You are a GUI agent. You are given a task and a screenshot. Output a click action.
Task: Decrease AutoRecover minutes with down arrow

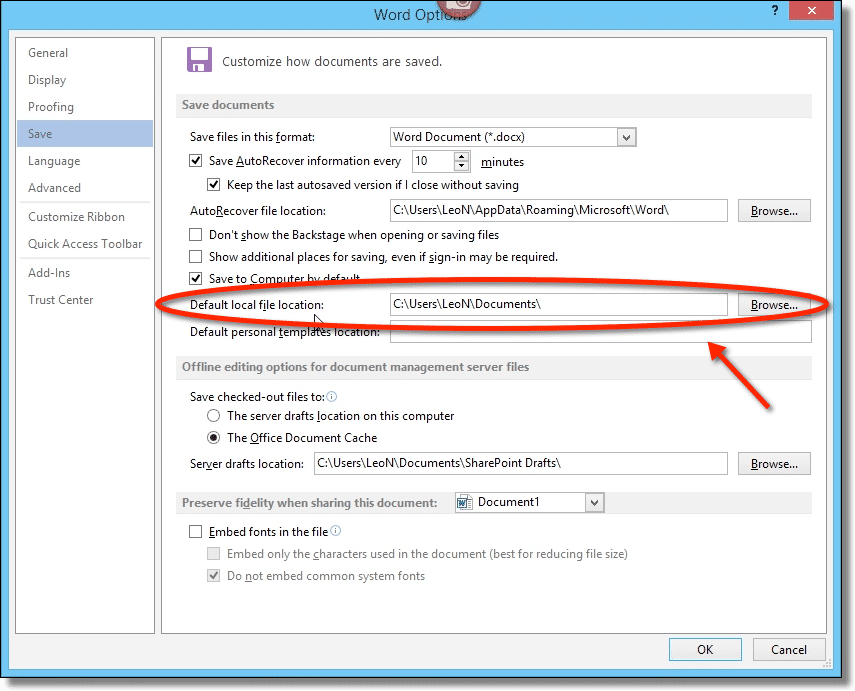coord(462,166)
